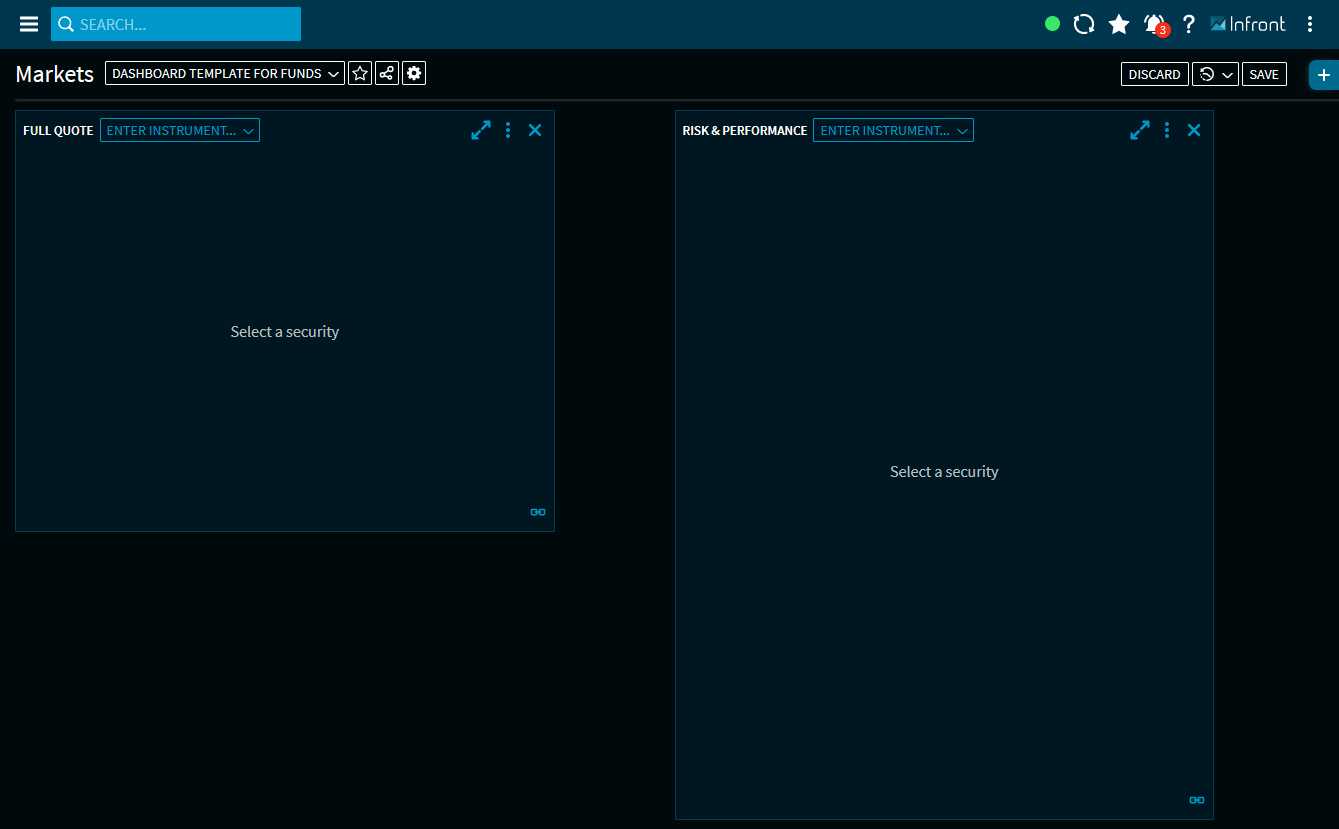This screenshot has height=829, width=1339.
Task: Open the top-right application kebab menu
Action: click(1310, 24)
